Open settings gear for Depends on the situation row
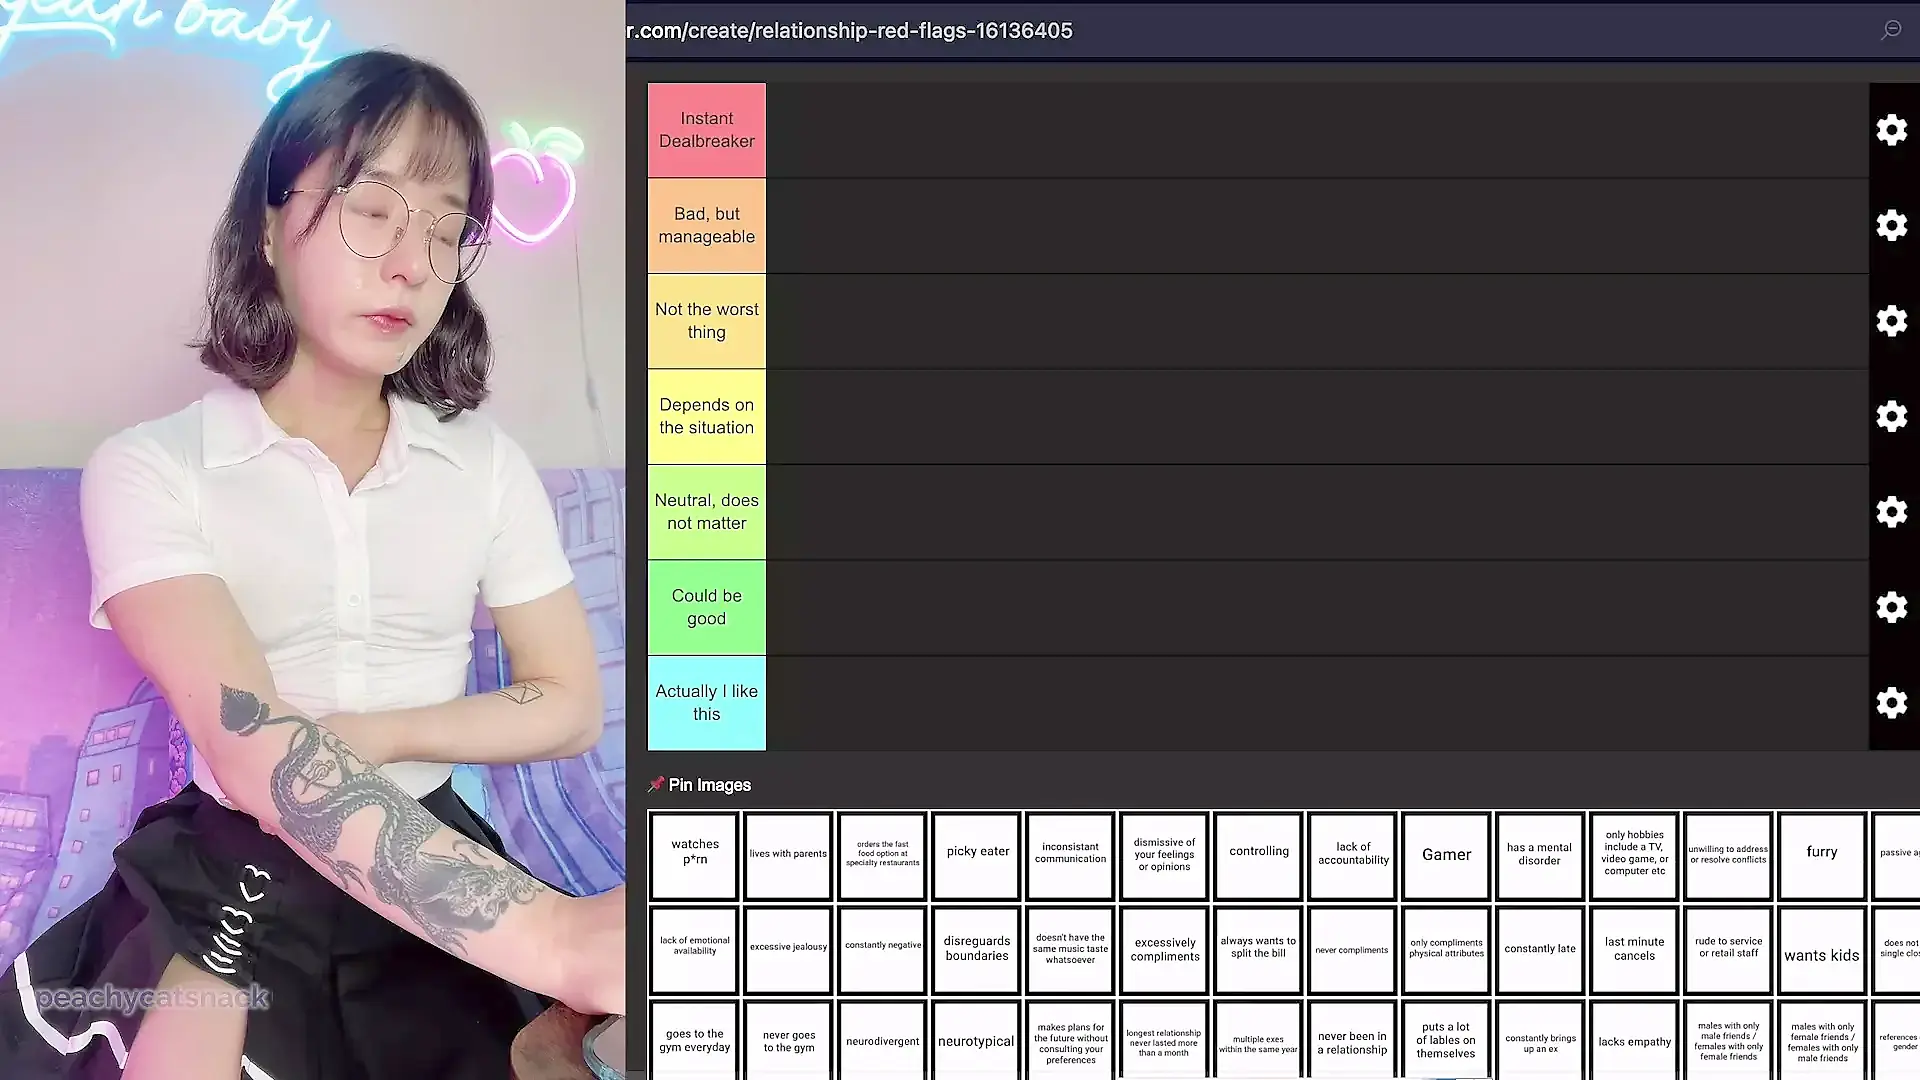 click(1891, 416)
